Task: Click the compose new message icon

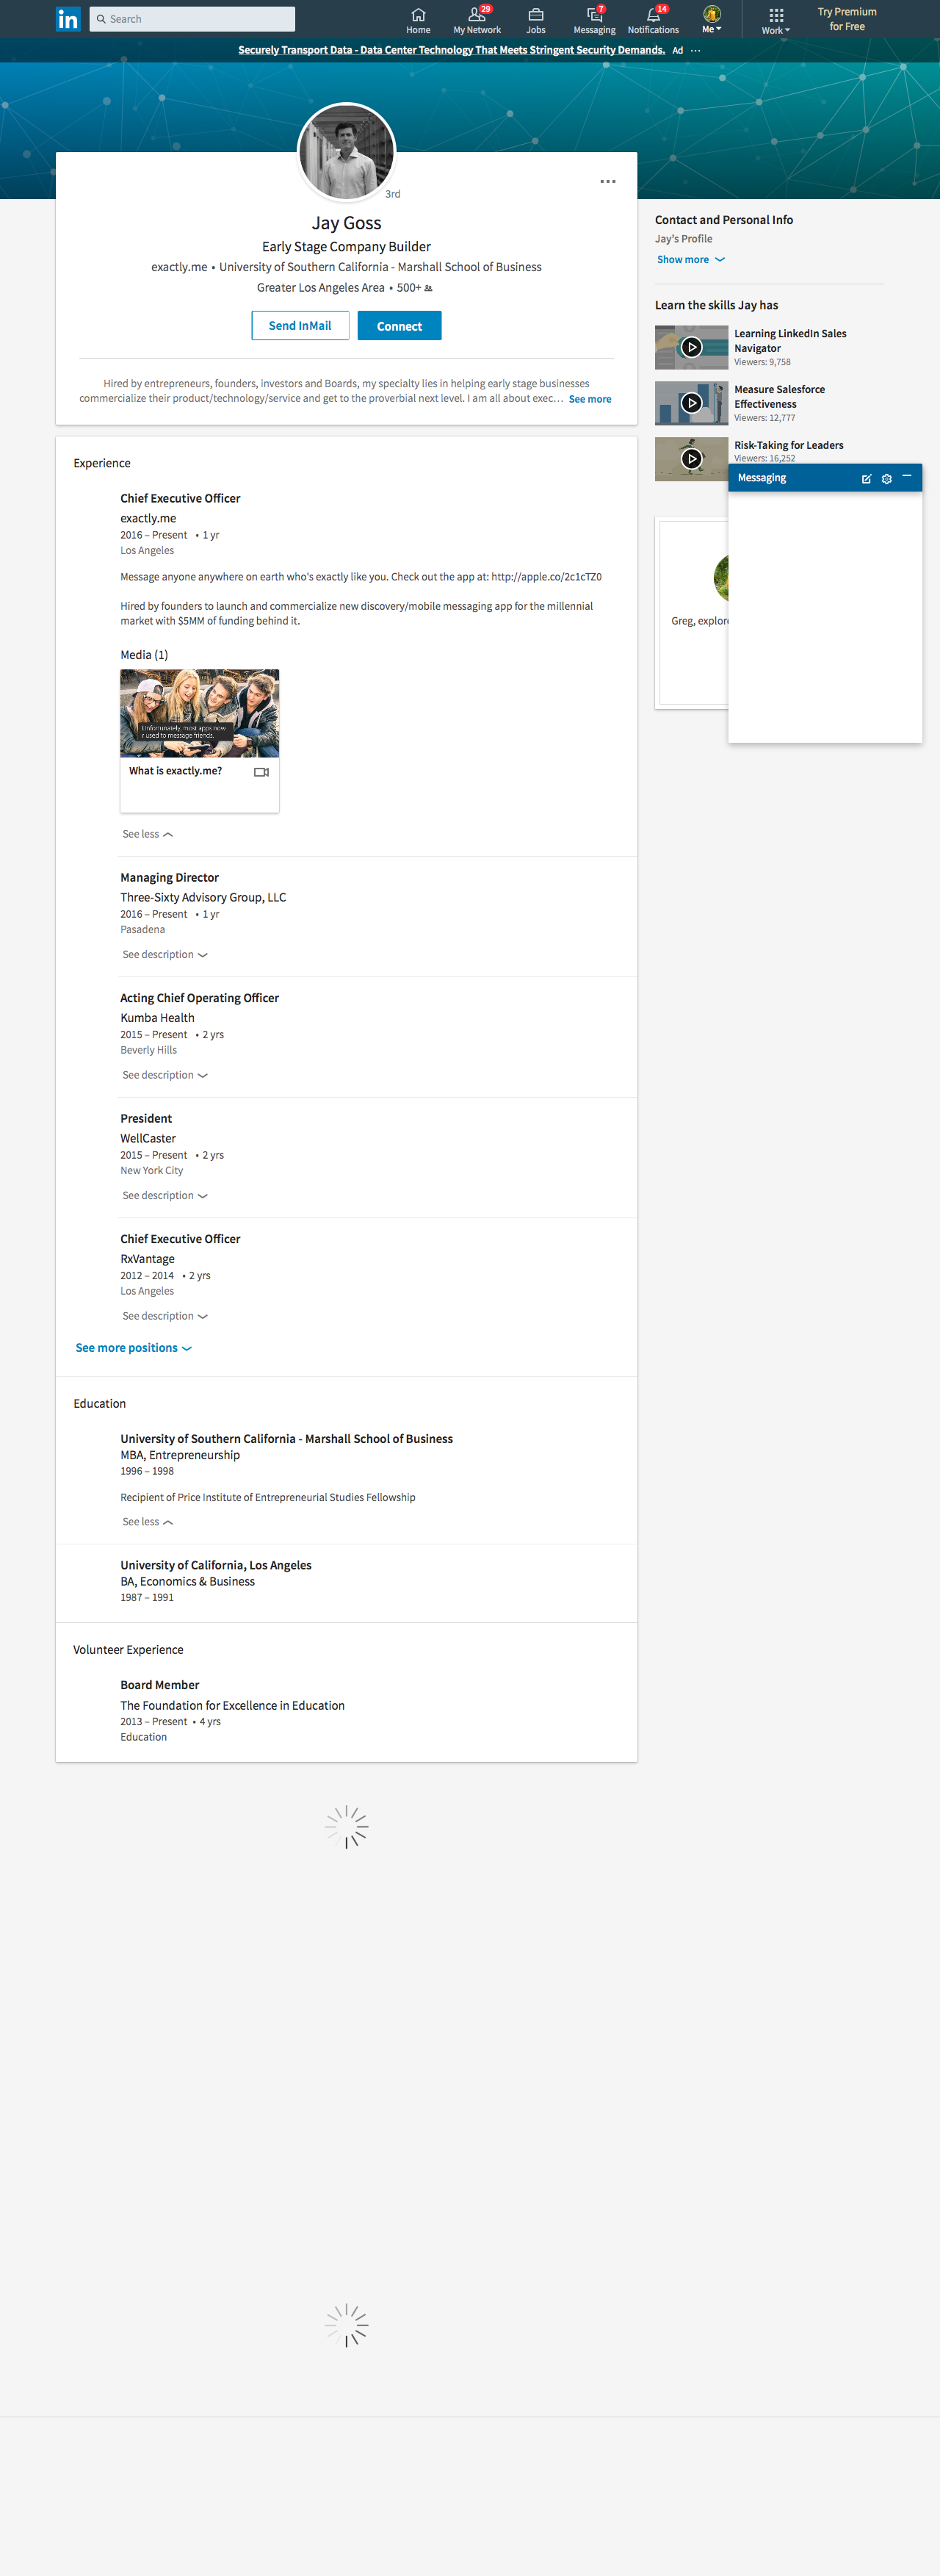Action: (866, 479)
